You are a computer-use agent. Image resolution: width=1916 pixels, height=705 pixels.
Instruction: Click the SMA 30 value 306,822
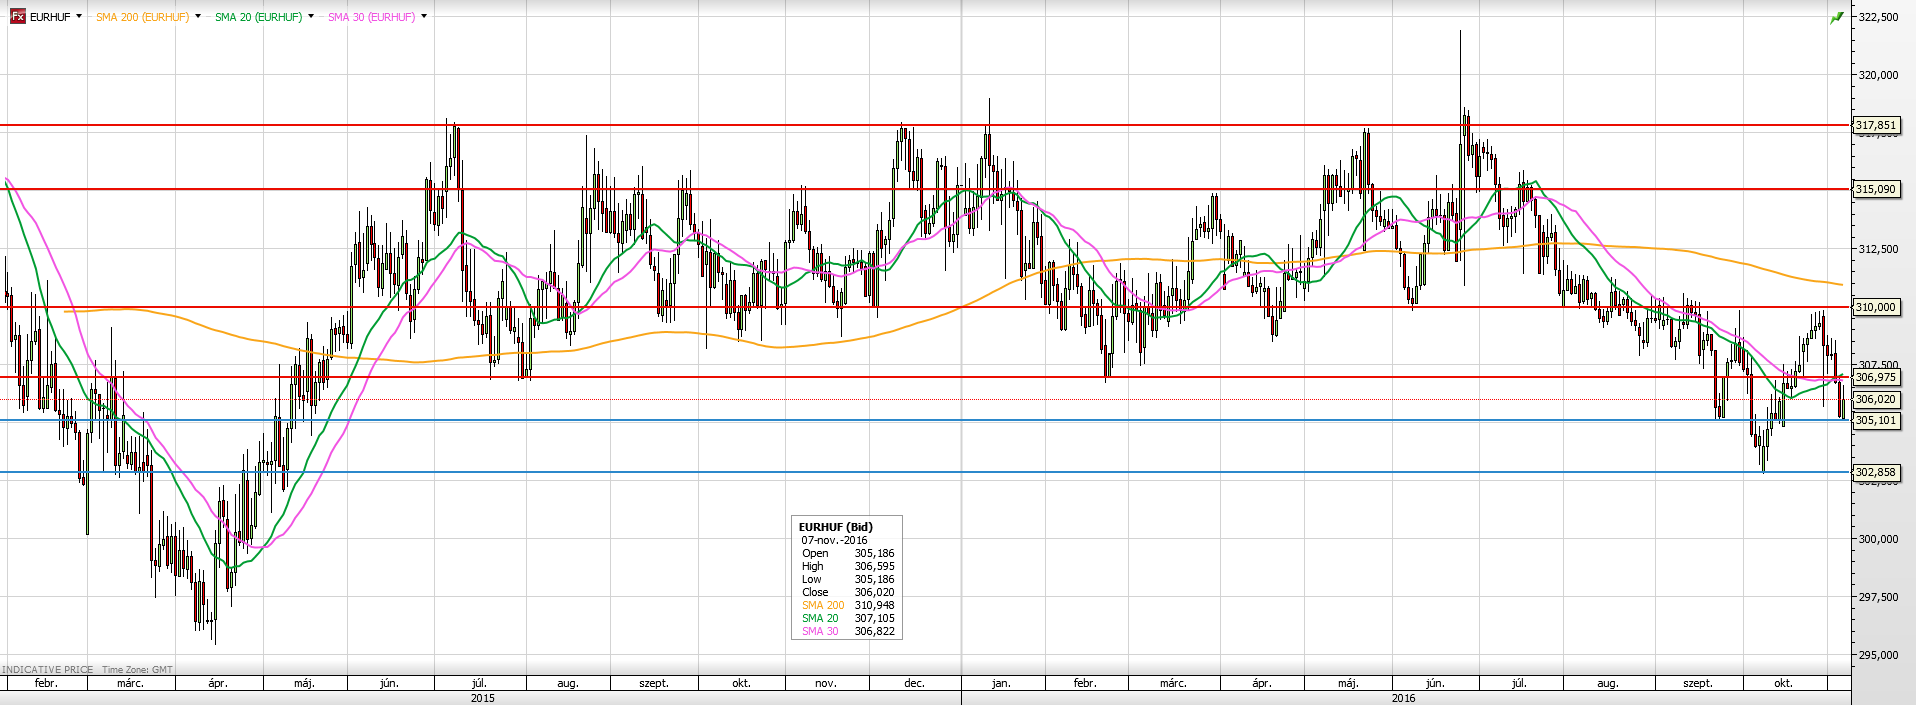874,631
